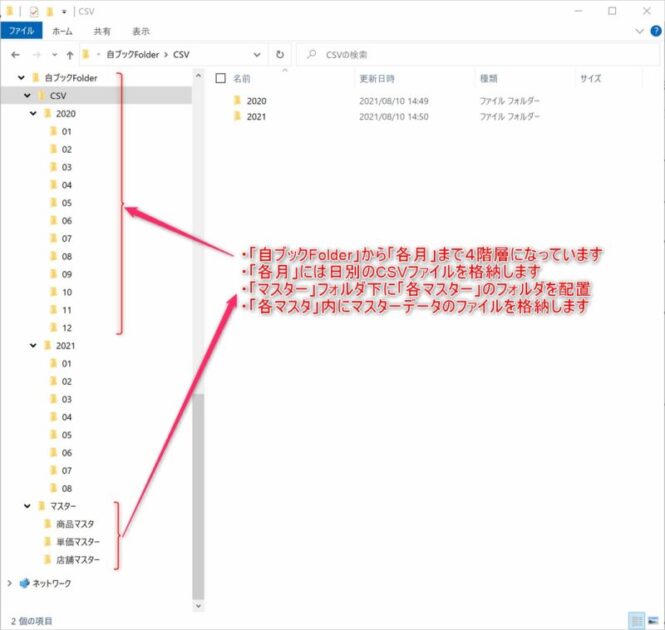Collapse the 2020 tree node
The height and width of the screenshot is (630, 665).
point(33,113)
